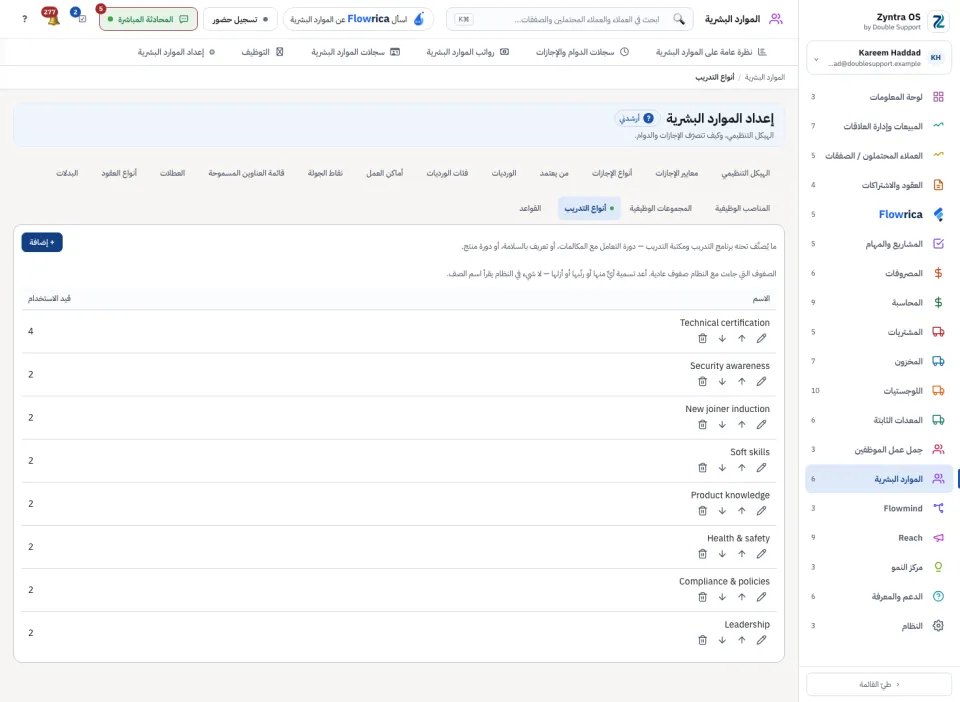Open النظام settings in sidebar
Viewport: 960px width, 702px height.
pos(878,625)
